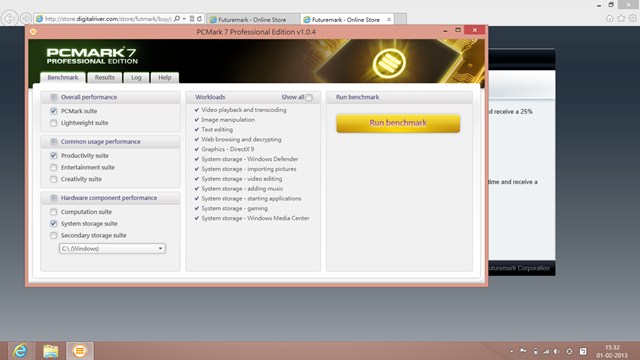
Task: Select the first Futuremark Online Store browser tab
Action: coord(253,19)
